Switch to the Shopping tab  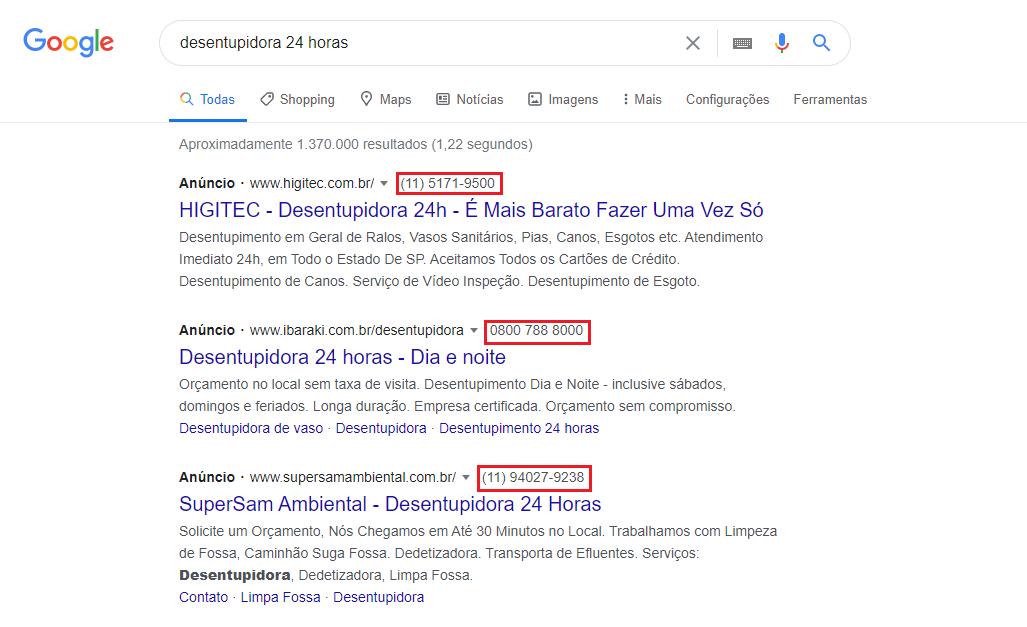click(297, 100)
